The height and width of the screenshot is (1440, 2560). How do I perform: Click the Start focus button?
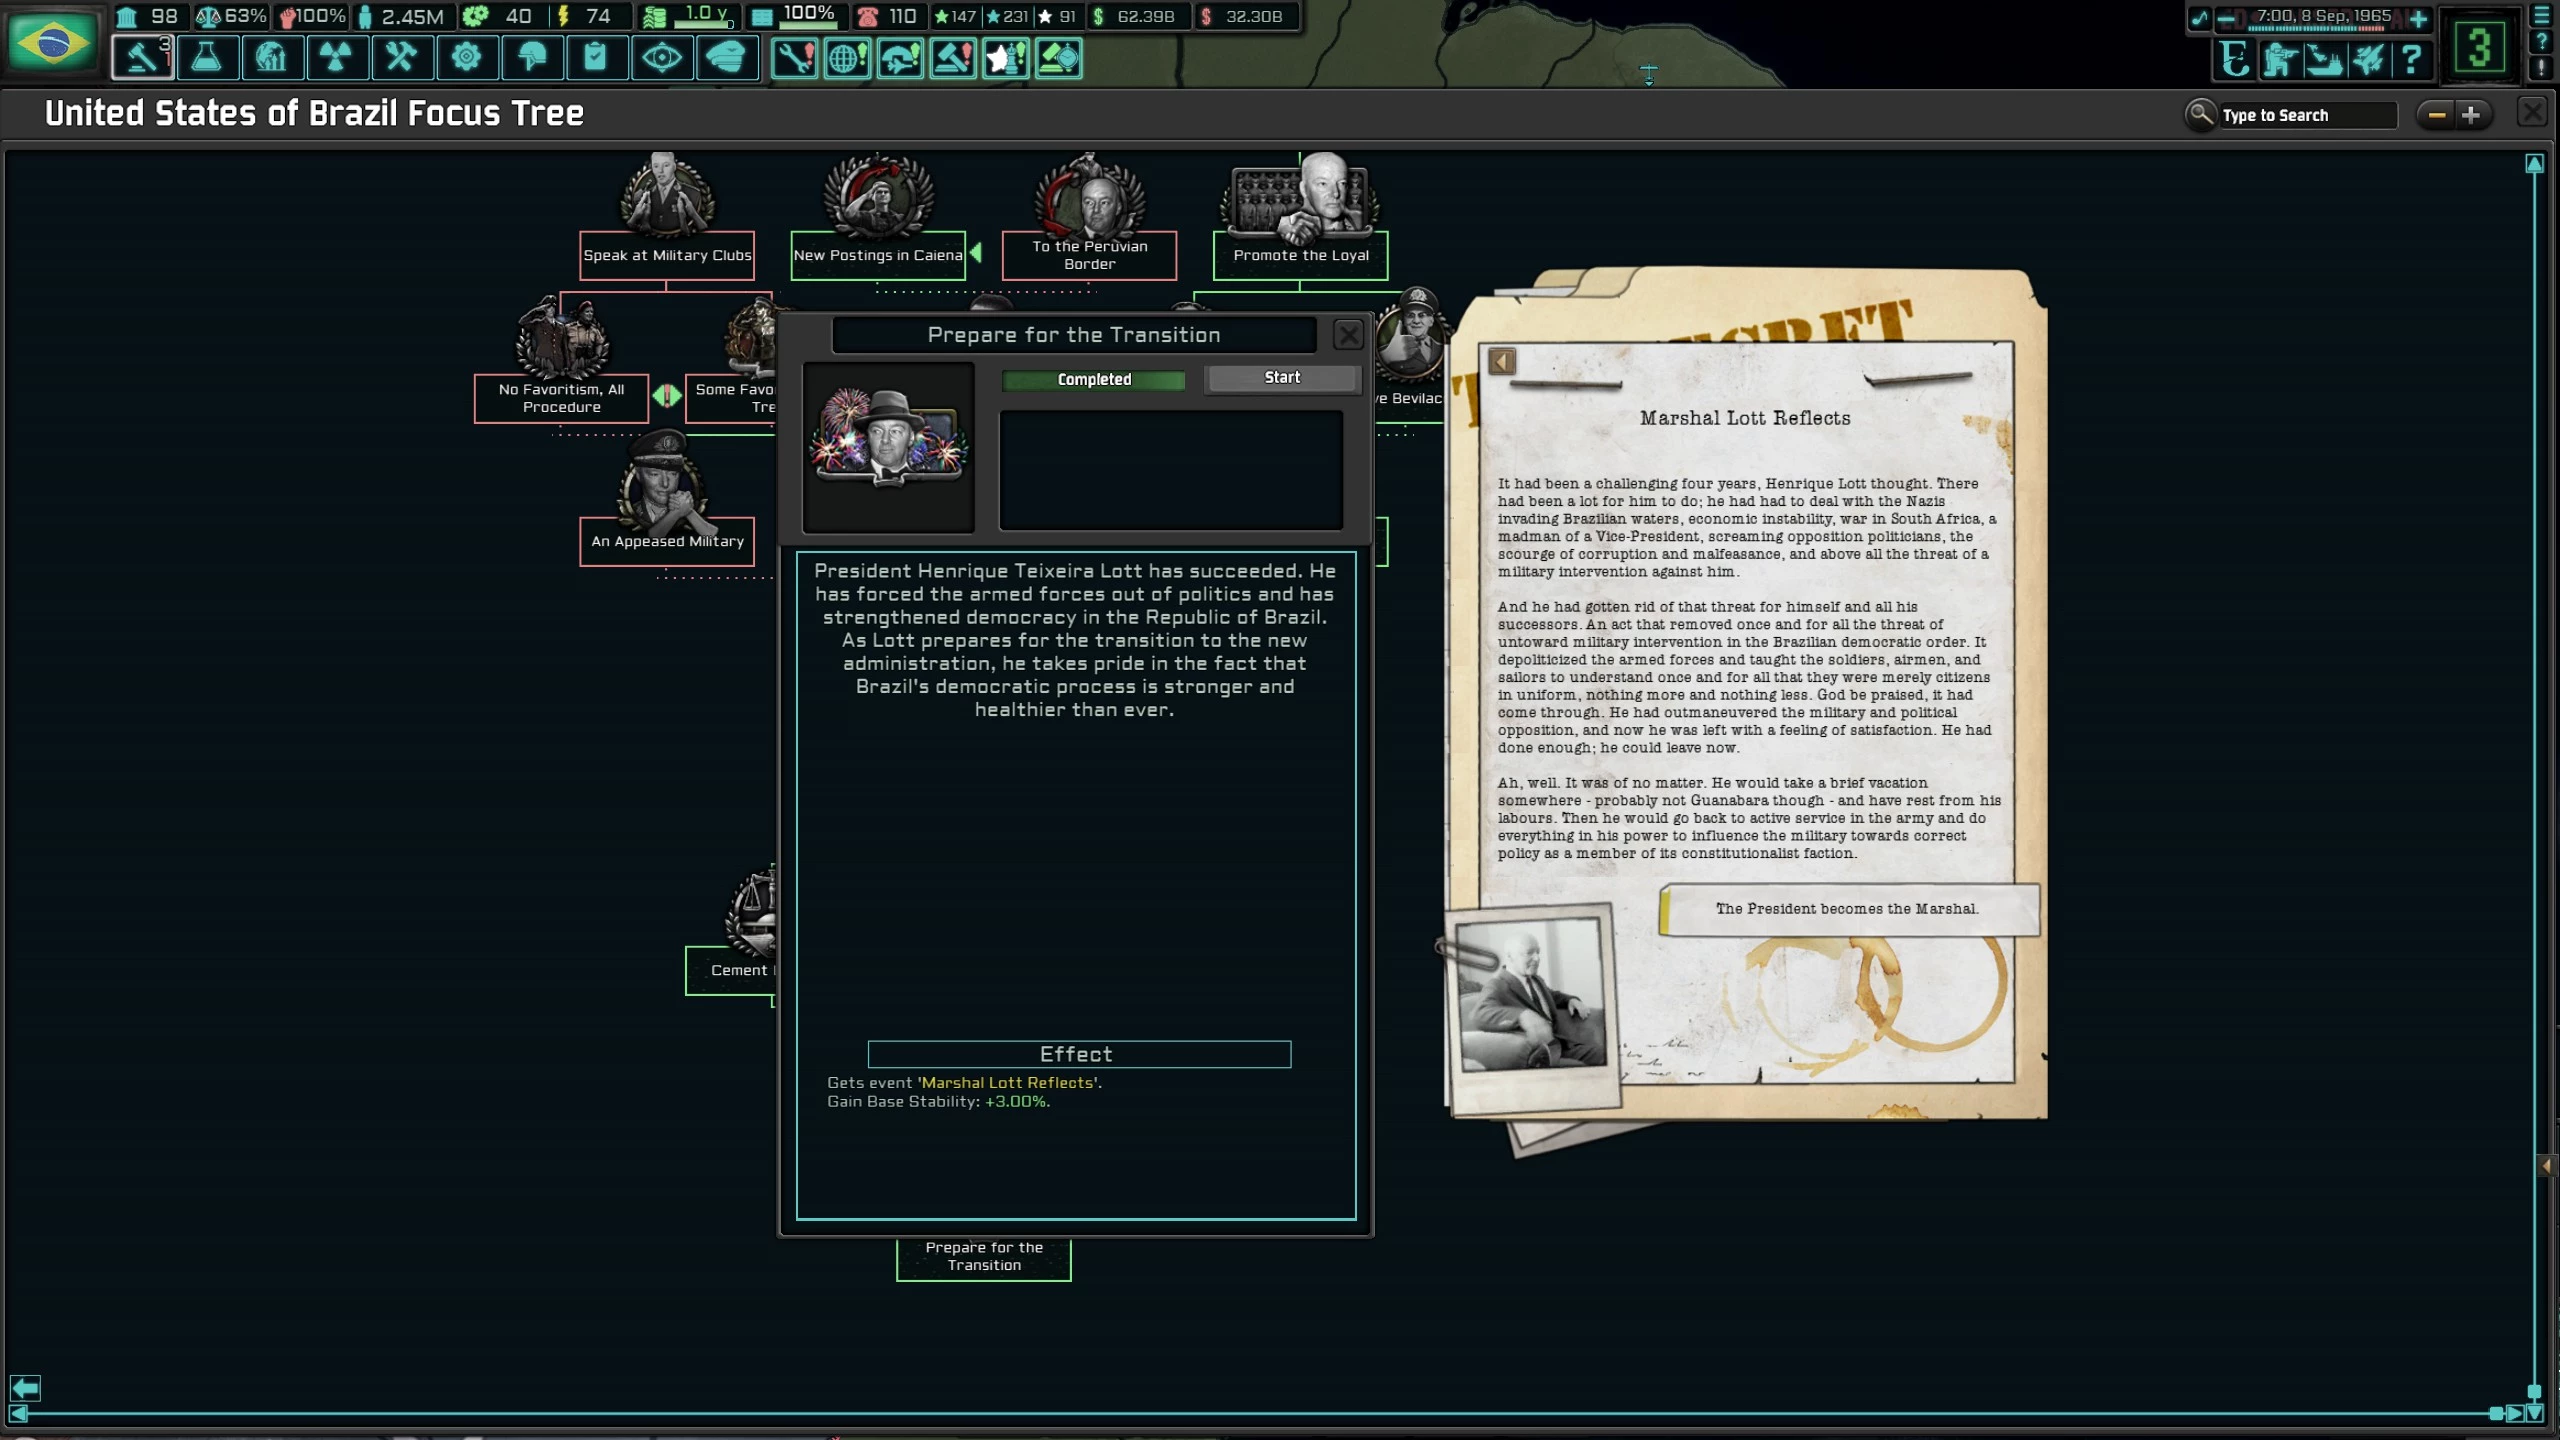tap(1282, 378)
